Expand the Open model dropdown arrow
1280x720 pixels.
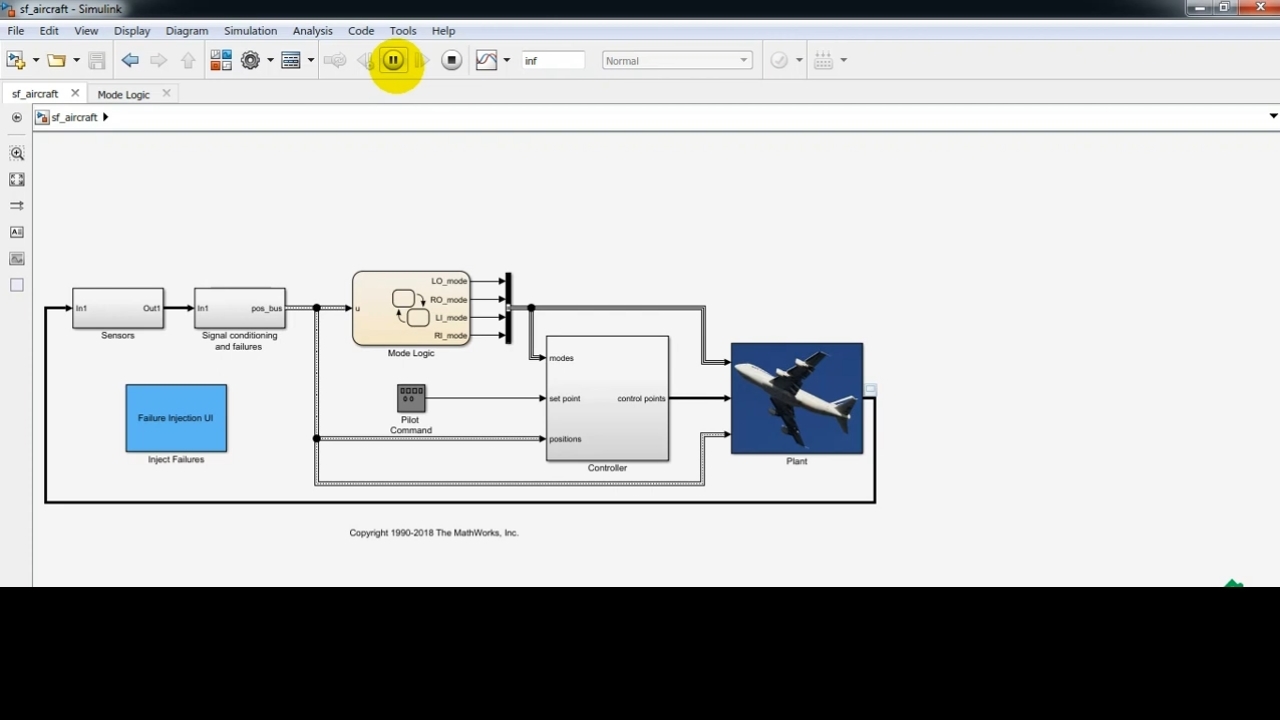click(x=76, y=61)
